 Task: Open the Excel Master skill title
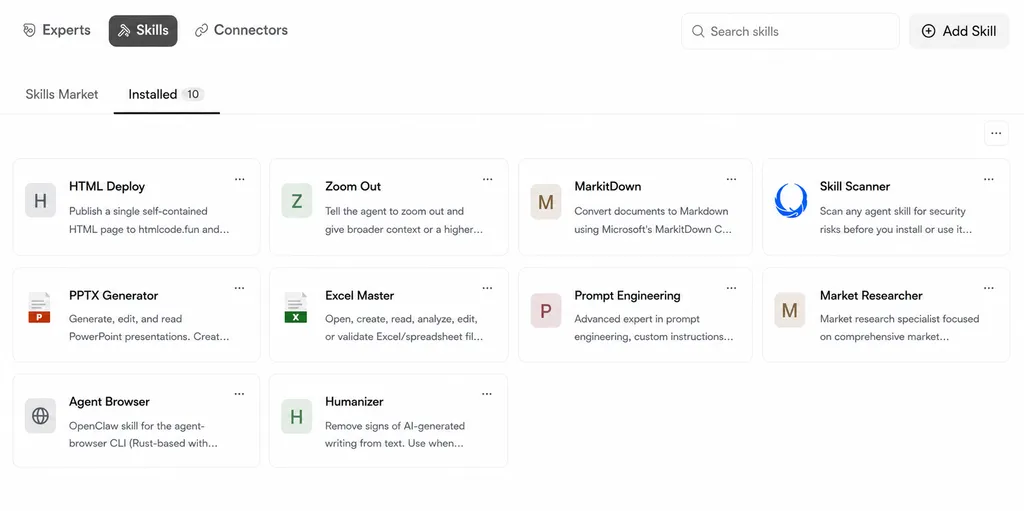(x=360, y=295)
